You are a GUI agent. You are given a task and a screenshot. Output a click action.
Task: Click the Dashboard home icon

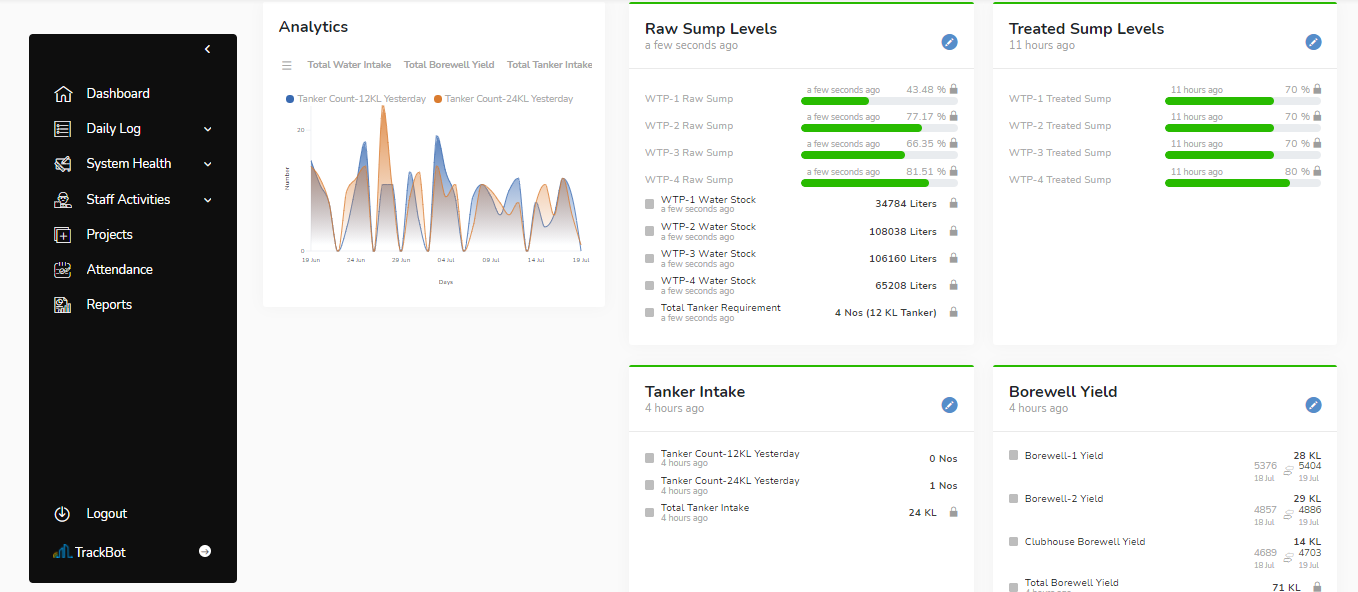click(x=63, y=94)
